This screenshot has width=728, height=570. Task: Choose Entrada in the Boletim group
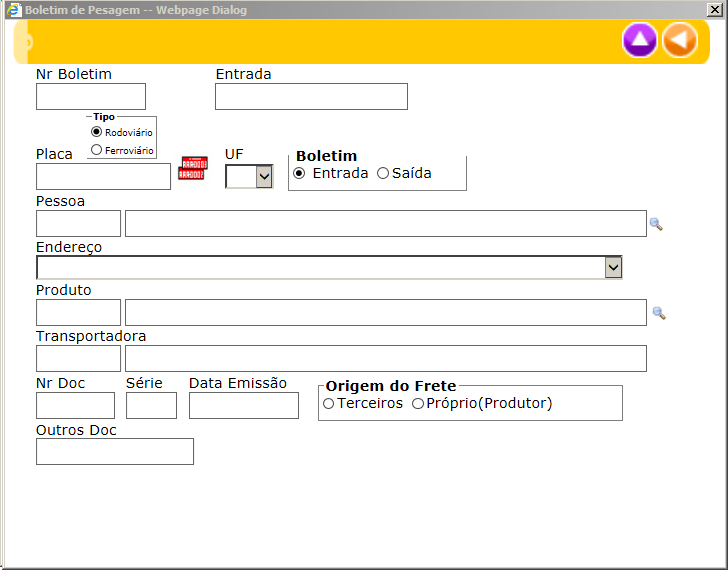click(x=299, y=173)
